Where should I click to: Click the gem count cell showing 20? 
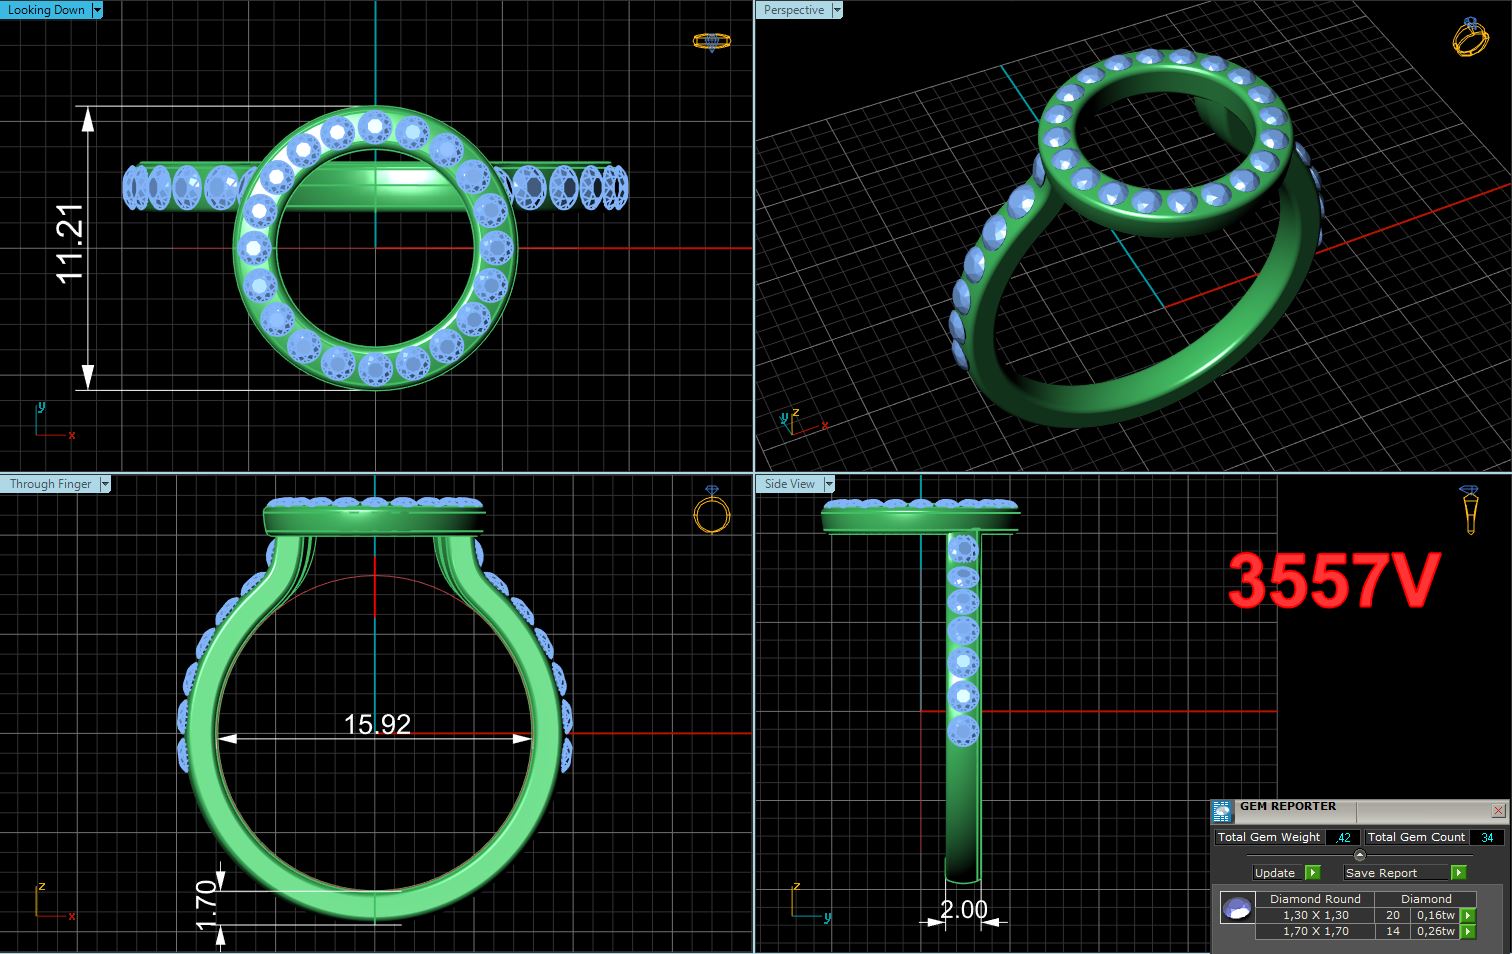[x=1393, y=915]
